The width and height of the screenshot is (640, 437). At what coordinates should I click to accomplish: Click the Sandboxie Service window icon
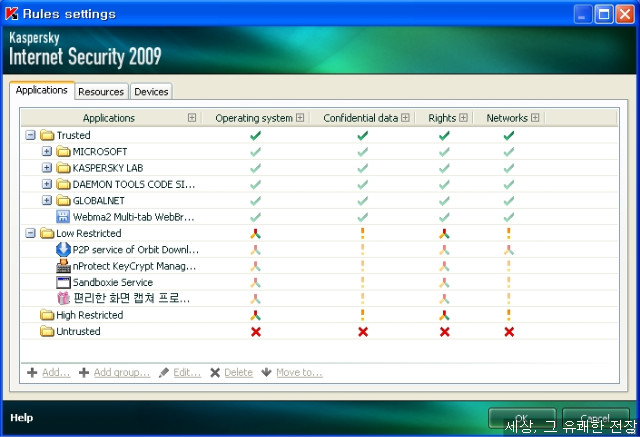coord(63,282)
